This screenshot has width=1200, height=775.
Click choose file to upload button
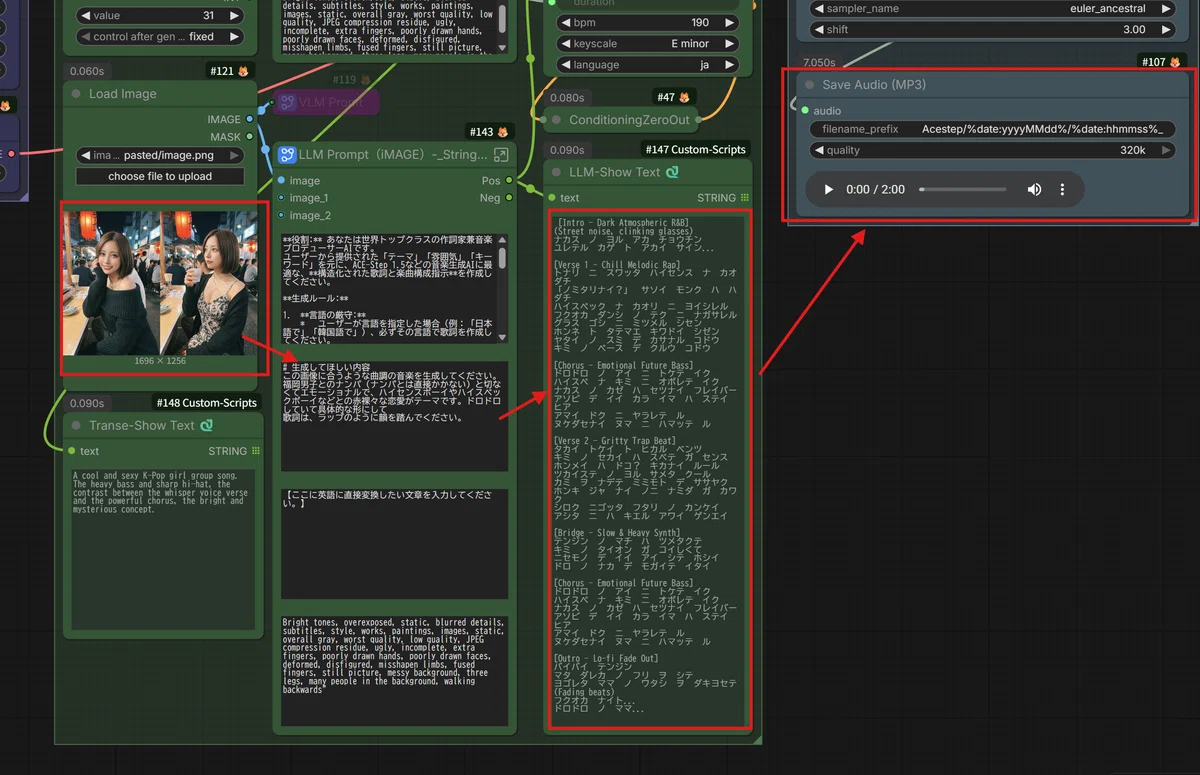[x=160, y=176]
